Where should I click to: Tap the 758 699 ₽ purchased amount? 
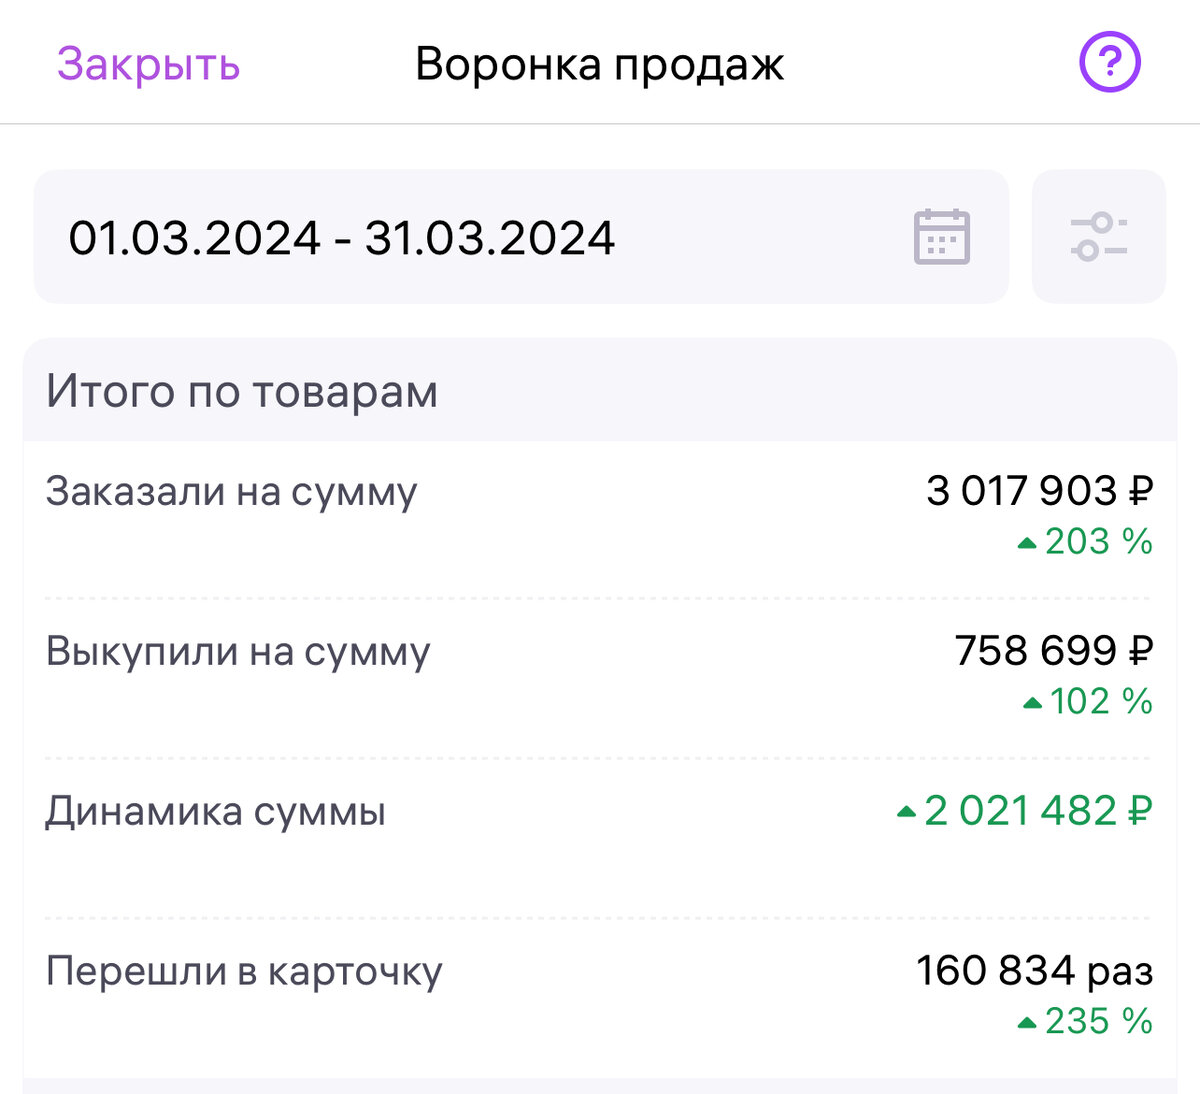click(x=1054, y=651)
